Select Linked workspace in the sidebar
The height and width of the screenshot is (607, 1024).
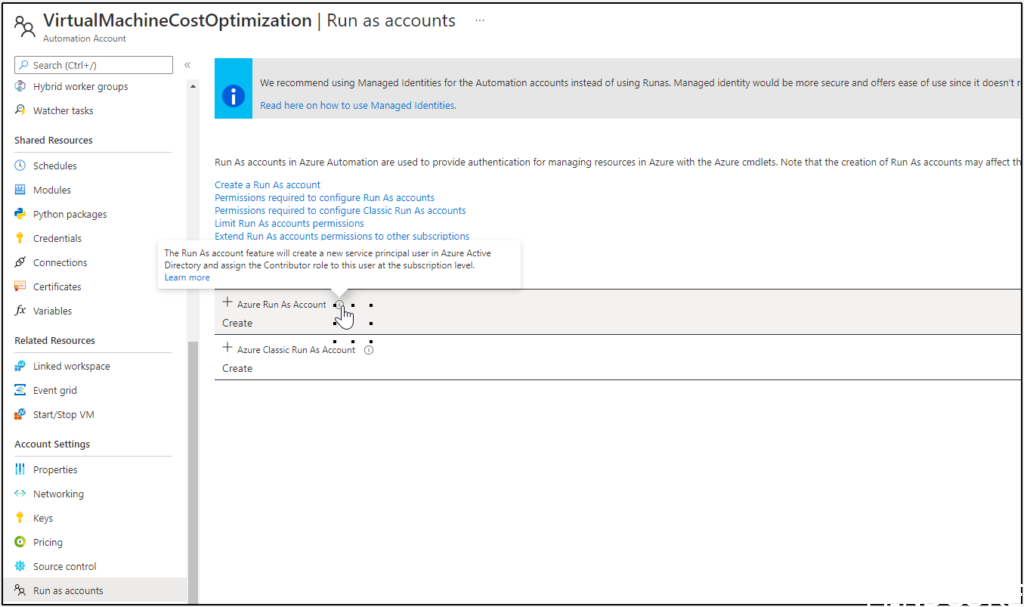pos(72,367)
